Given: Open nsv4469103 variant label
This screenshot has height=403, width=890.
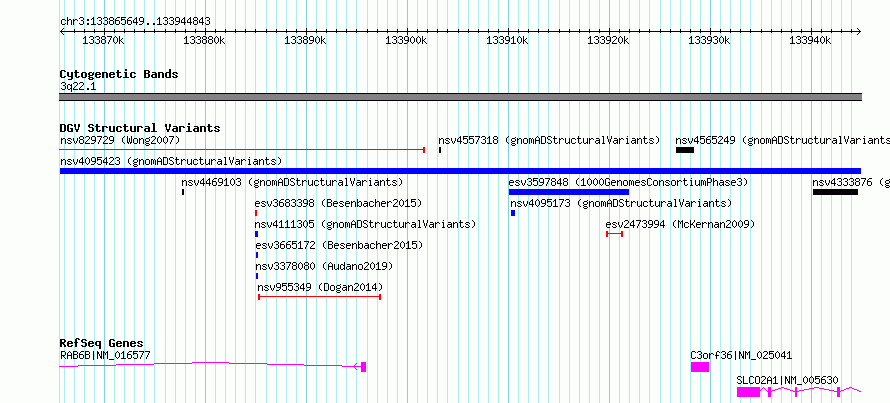Looking at the screenshot, I should point(292,182).
